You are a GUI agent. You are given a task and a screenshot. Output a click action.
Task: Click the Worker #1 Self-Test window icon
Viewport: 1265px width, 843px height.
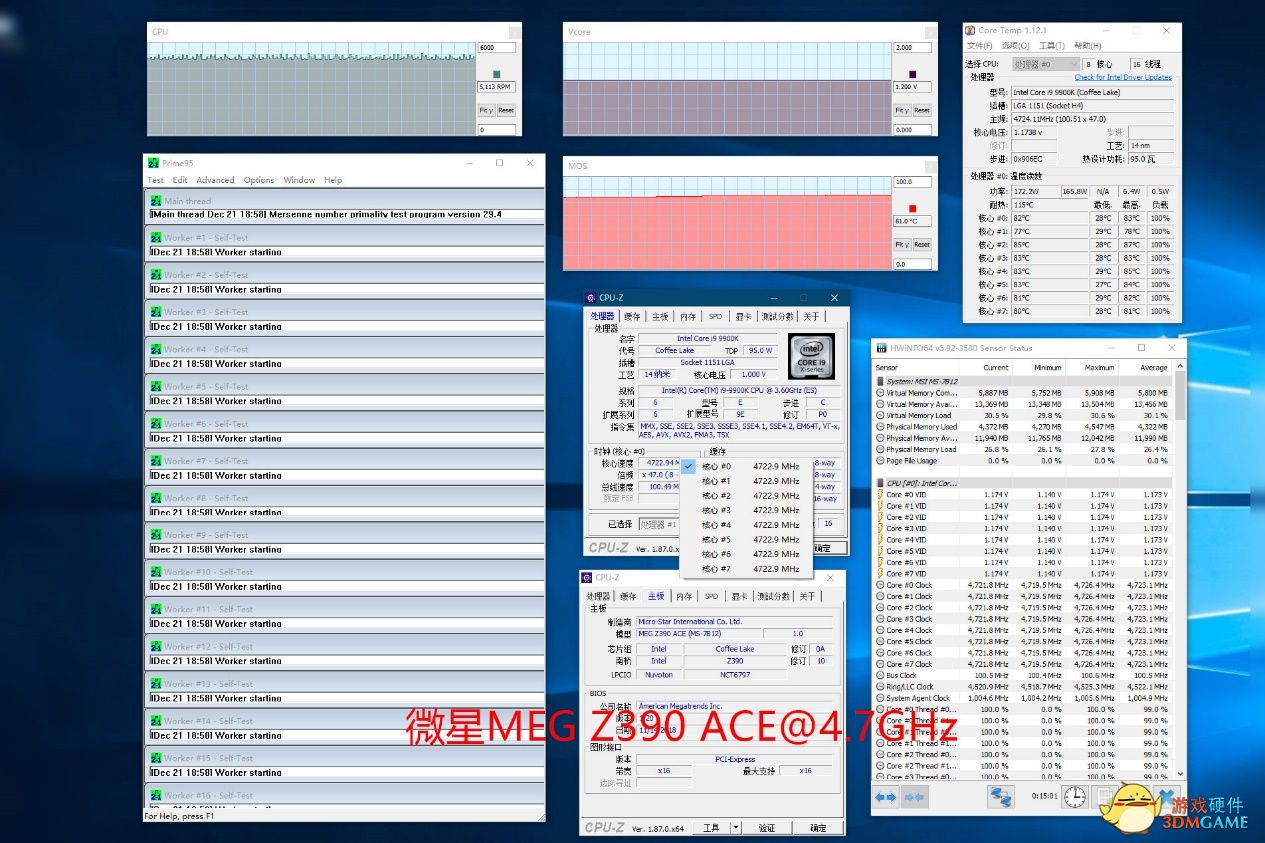(154, 238)
